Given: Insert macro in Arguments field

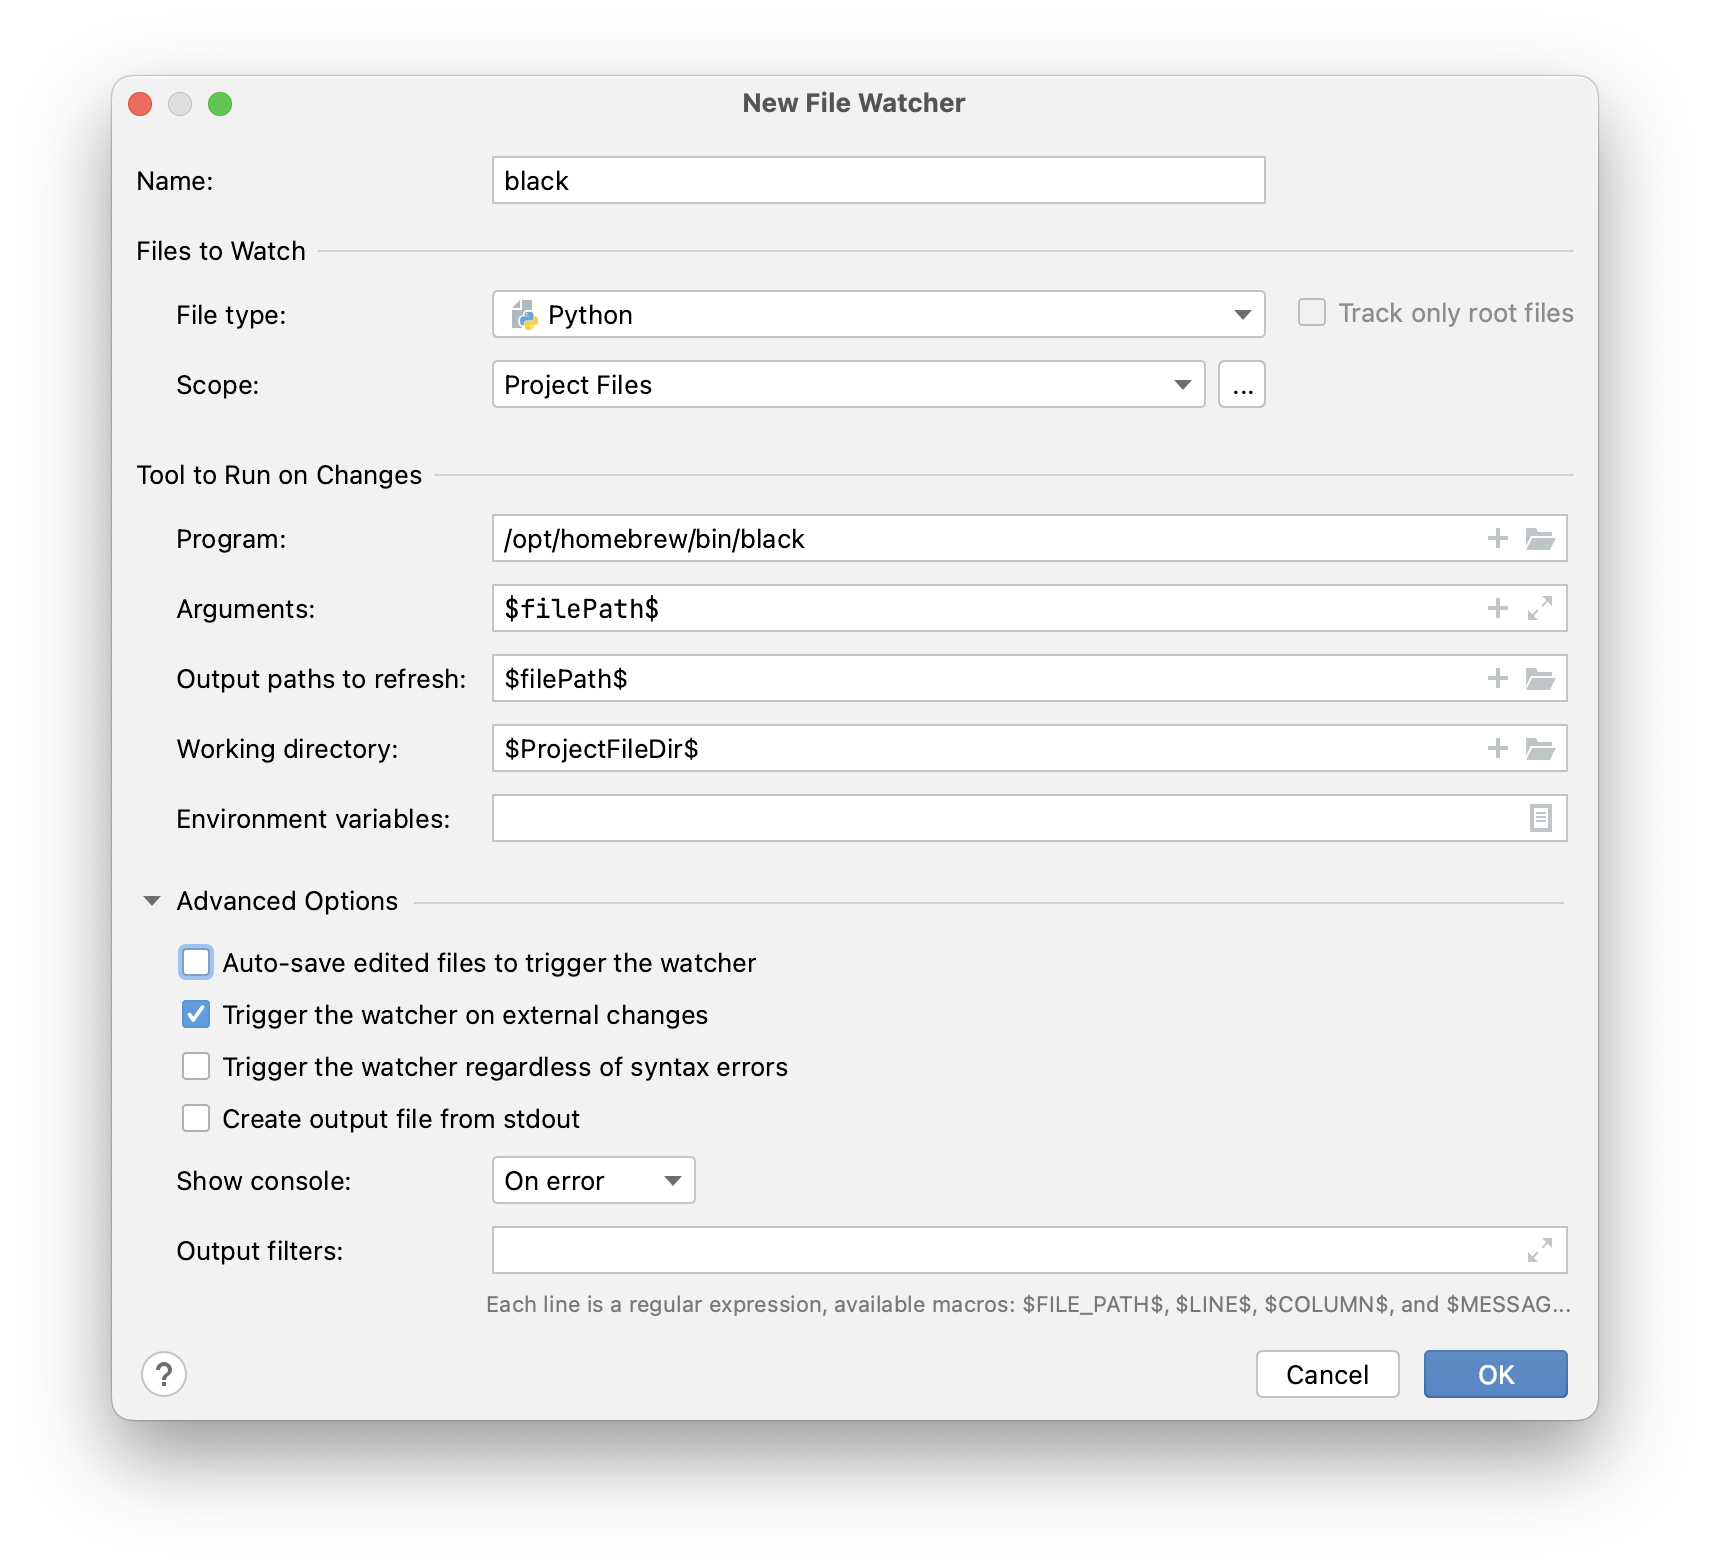Looking at the screenshot, I should click(x=1497, y=609).
